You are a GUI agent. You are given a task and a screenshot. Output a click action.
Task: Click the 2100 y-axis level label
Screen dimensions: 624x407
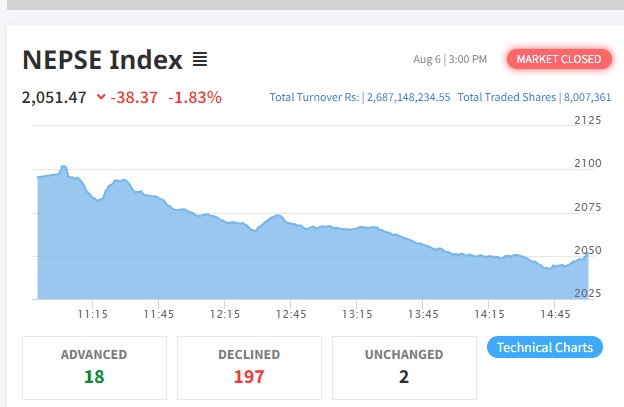pyautogui.click(x=588, y=163)
